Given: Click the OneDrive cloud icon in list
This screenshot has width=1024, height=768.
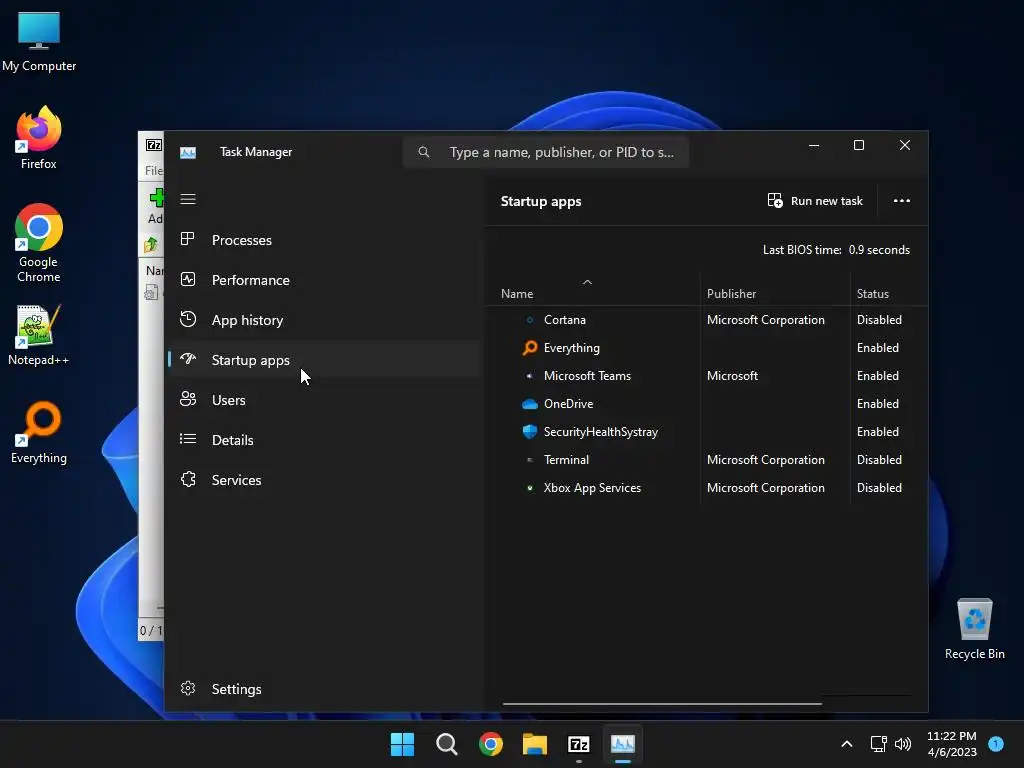Looking at the screenshot, I should [x=530, y=404].
